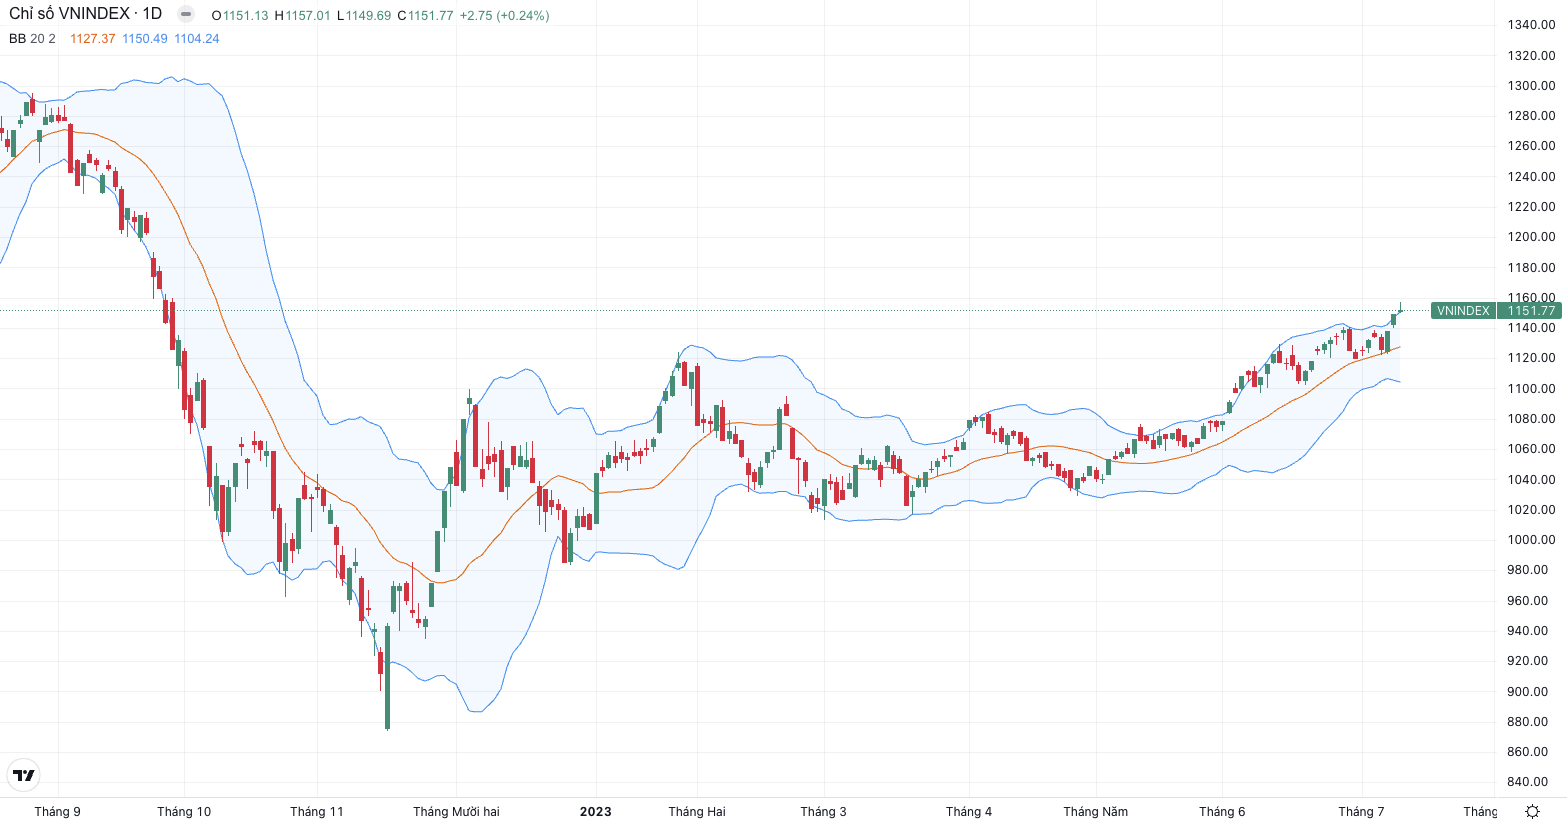Open TradingView logo at chart bottom-left

(x=24, y=775)
